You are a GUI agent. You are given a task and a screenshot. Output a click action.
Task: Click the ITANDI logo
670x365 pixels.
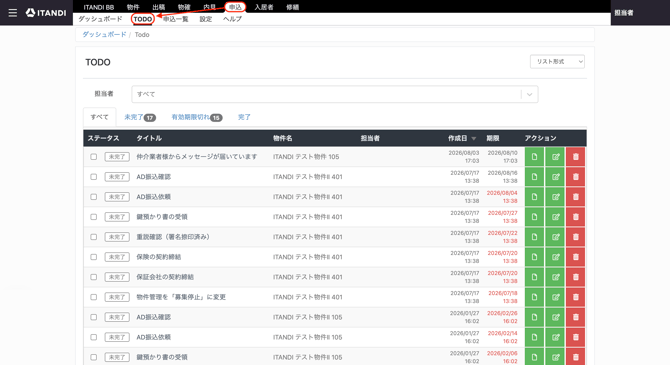(x=46, y=13)
